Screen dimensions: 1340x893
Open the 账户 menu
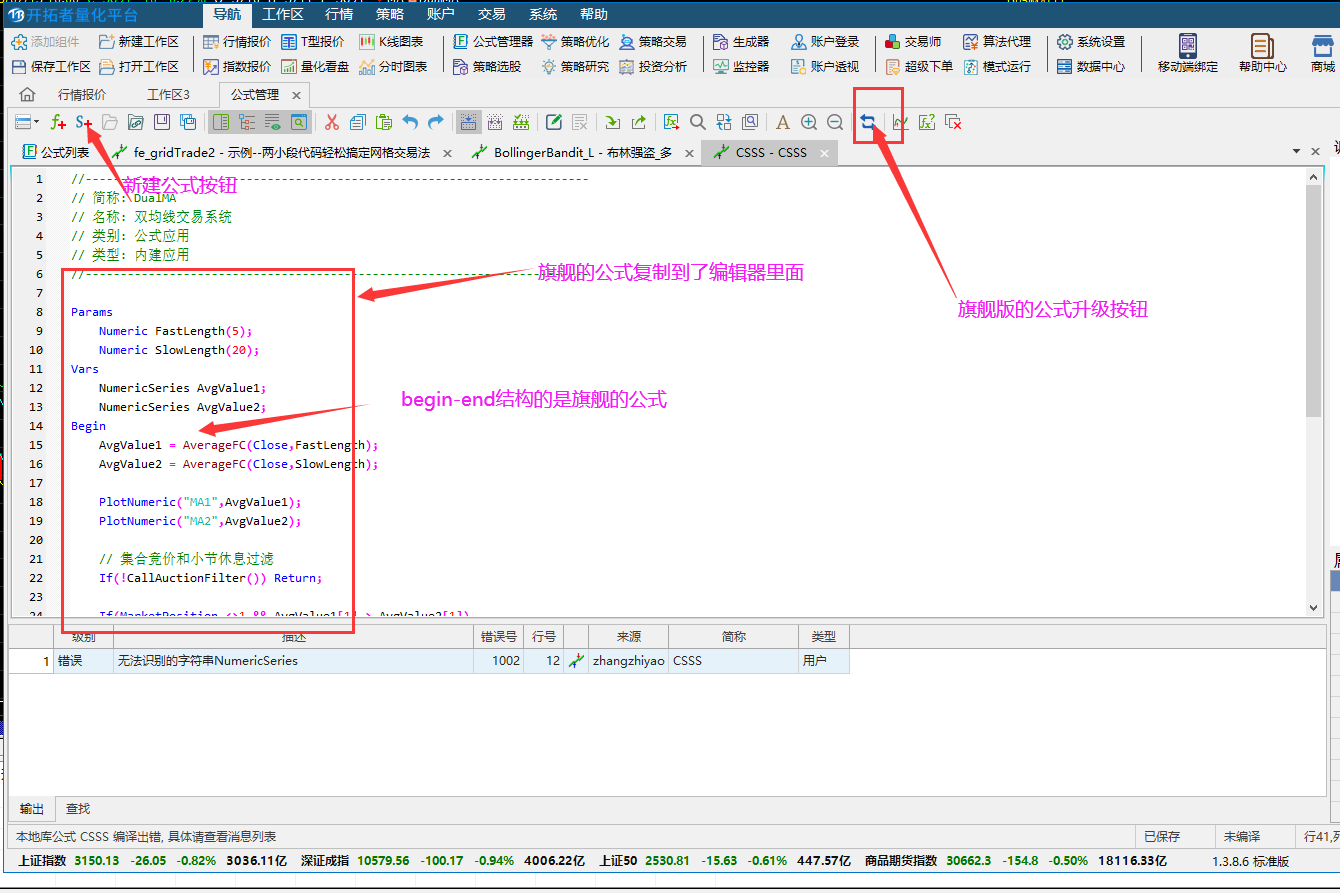441,14
